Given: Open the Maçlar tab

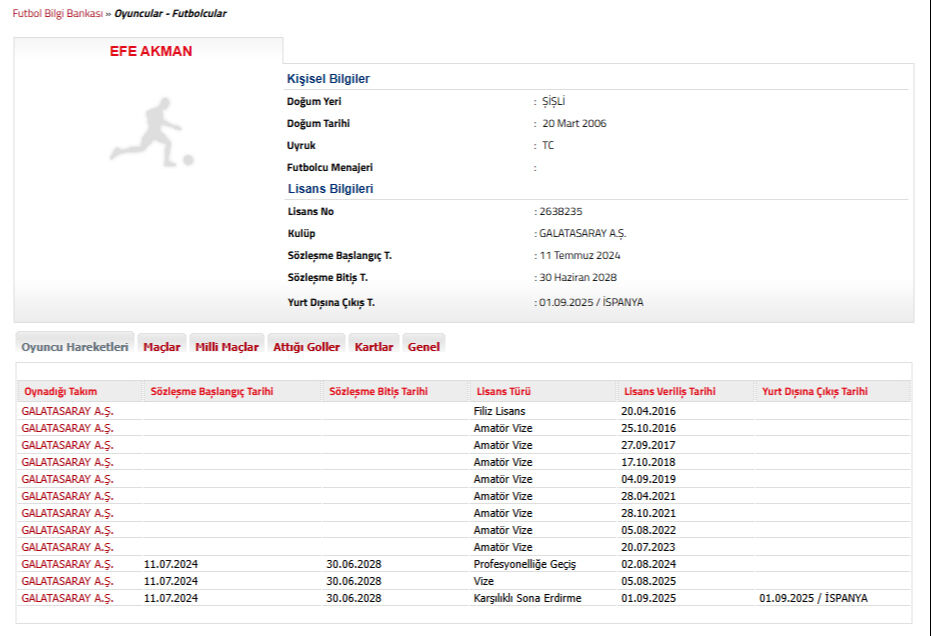Looking at the screenshot, I should 162,347.
